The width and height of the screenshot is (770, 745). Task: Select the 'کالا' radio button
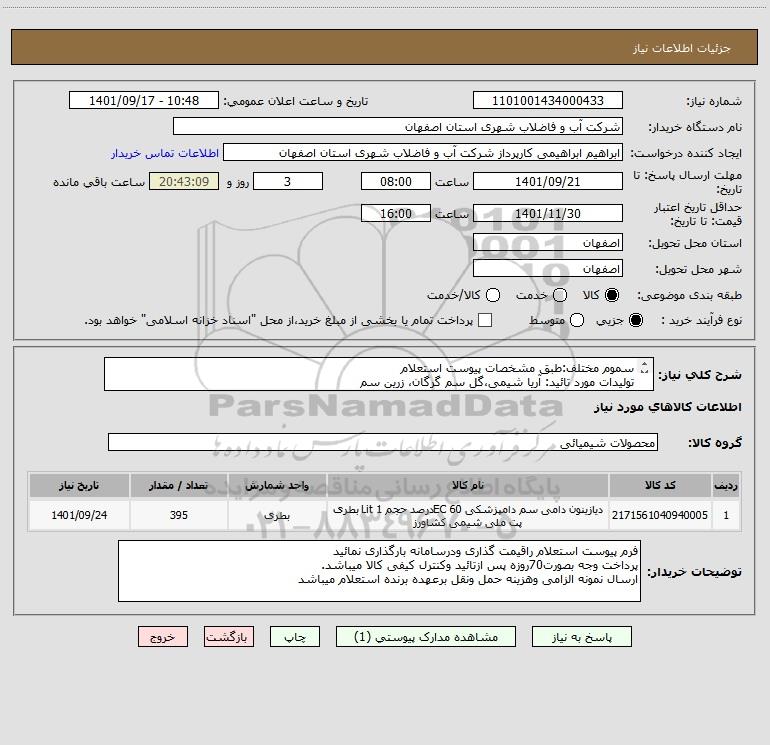(x=612, y=295)
